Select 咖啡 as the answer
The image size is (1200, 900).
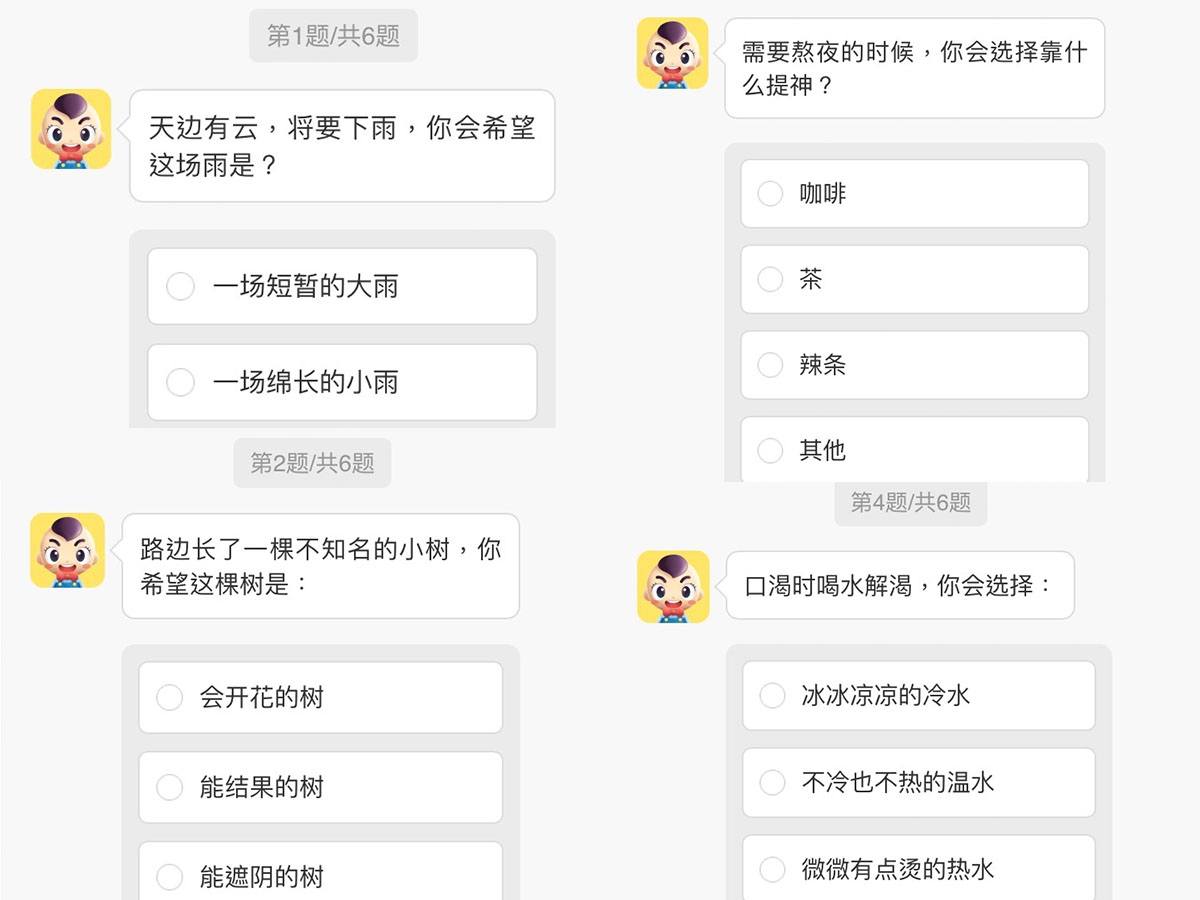(770, 193)
